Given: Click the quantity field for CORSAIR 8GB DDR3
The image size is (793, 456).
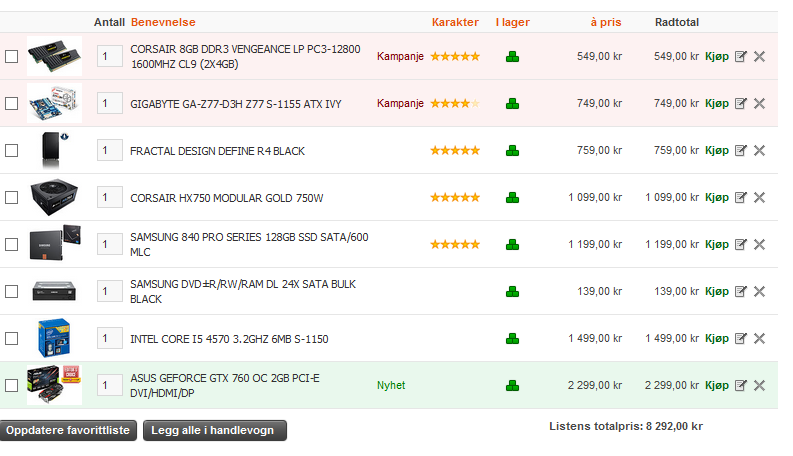Looking at the screenshot, I should click(x=110, y=56).
